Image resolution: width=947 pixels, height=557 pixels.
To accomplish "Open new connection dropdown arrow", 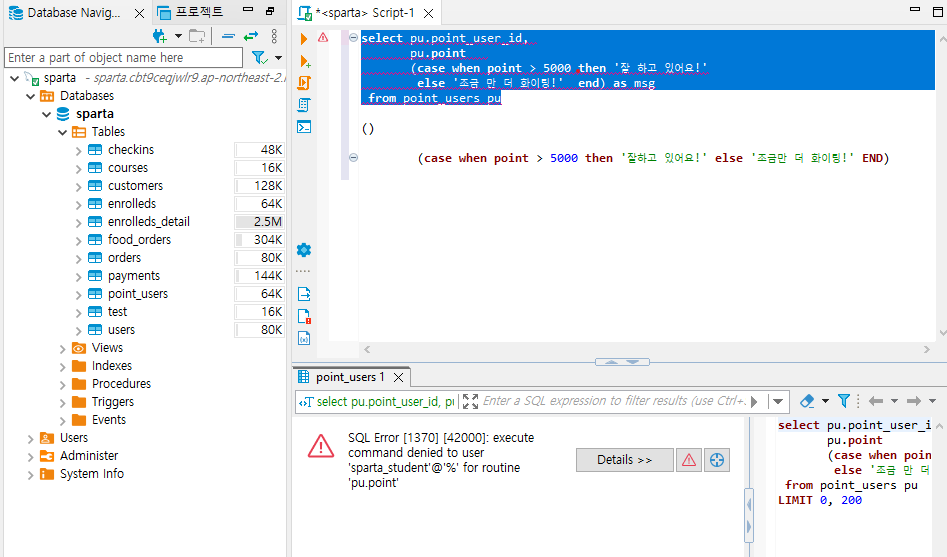I will pyautogui.click(x=178, y=36).
